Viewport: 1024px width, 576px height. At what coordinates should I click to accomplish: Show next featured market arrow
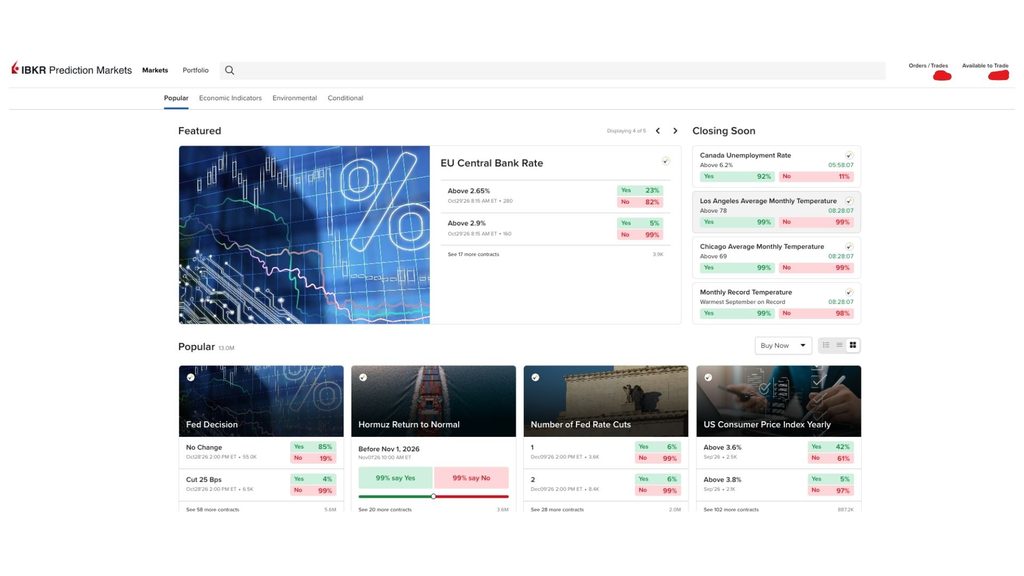[x=675, y=131]
